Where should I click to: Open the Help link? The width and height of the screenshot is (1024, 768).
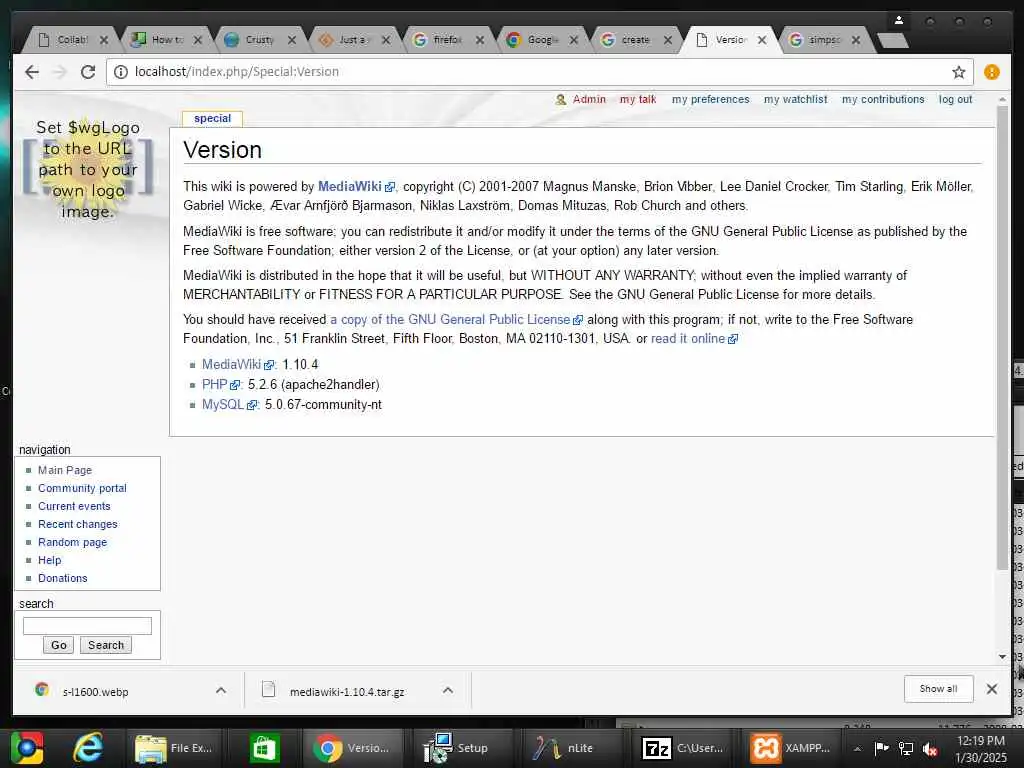coord(50,560)
